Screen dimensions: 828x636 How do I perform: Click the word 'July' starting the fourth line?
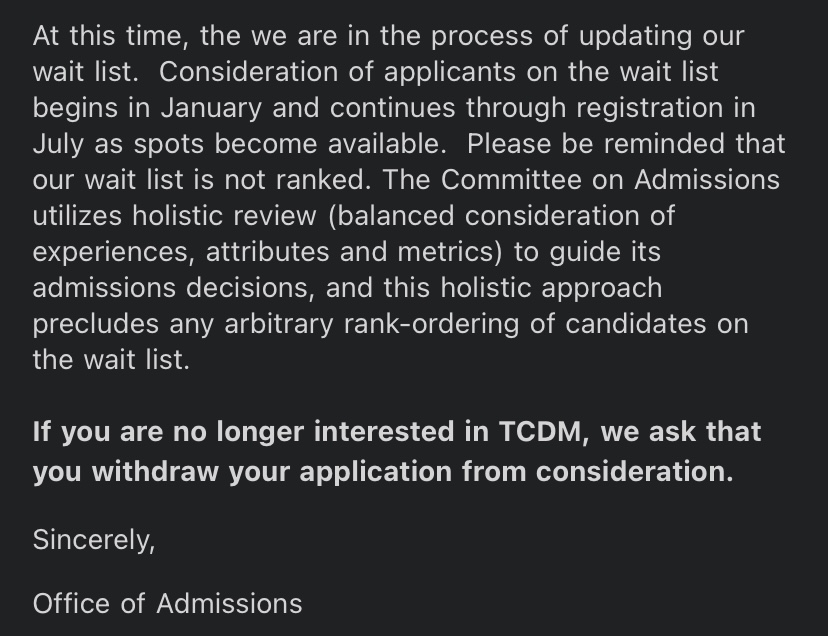coord(58,144)
